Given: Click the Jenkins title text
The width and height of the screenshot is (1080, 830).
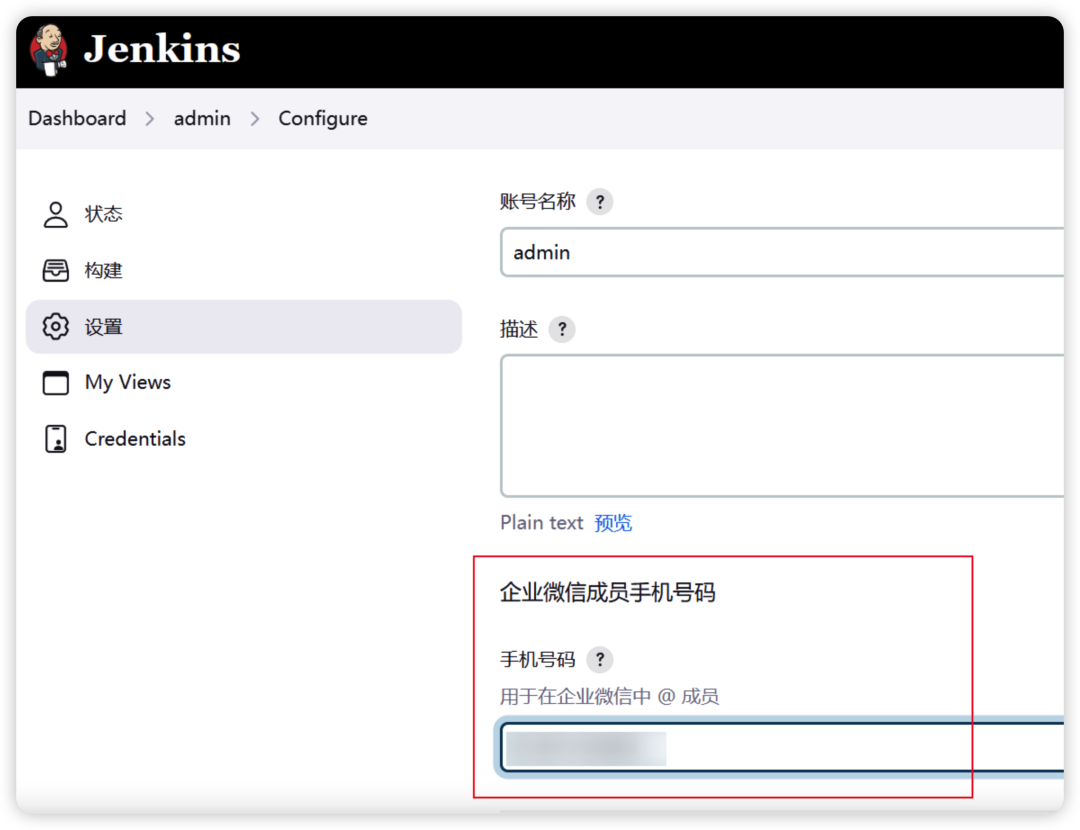Looking at the screenshot, I should click(162, 50).
